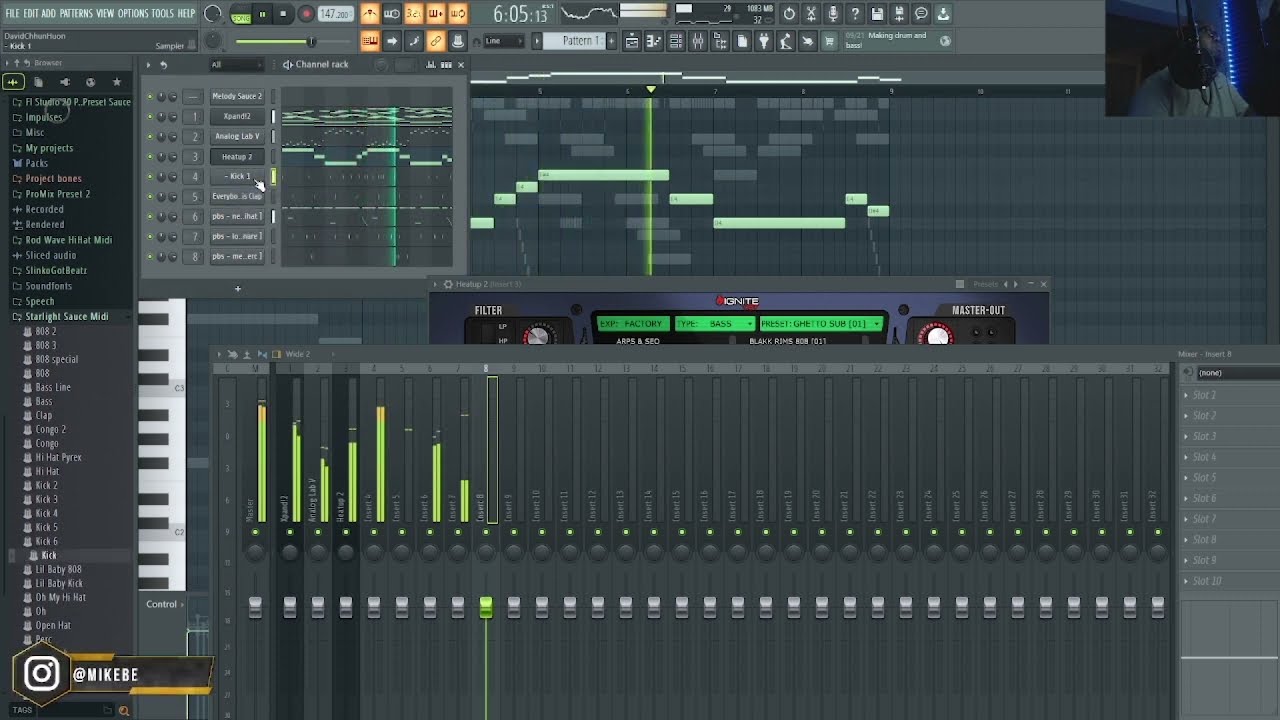Open the plugin picker plug icon

point(764,41)
